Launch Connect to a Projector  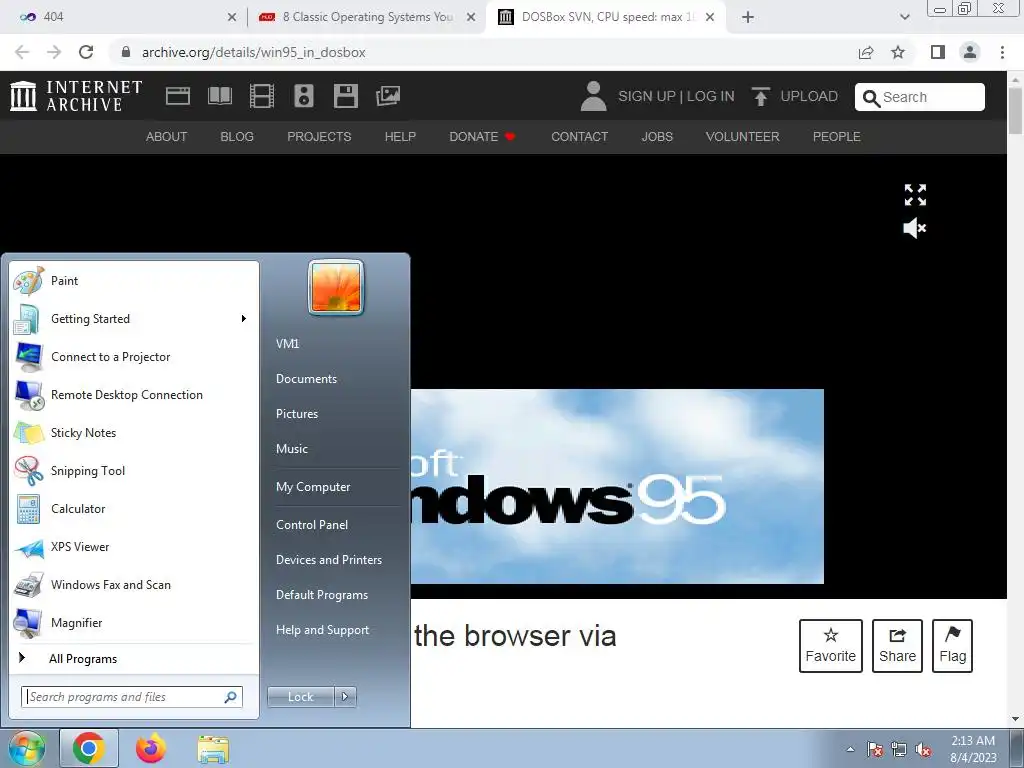click(x=134, y=357)
